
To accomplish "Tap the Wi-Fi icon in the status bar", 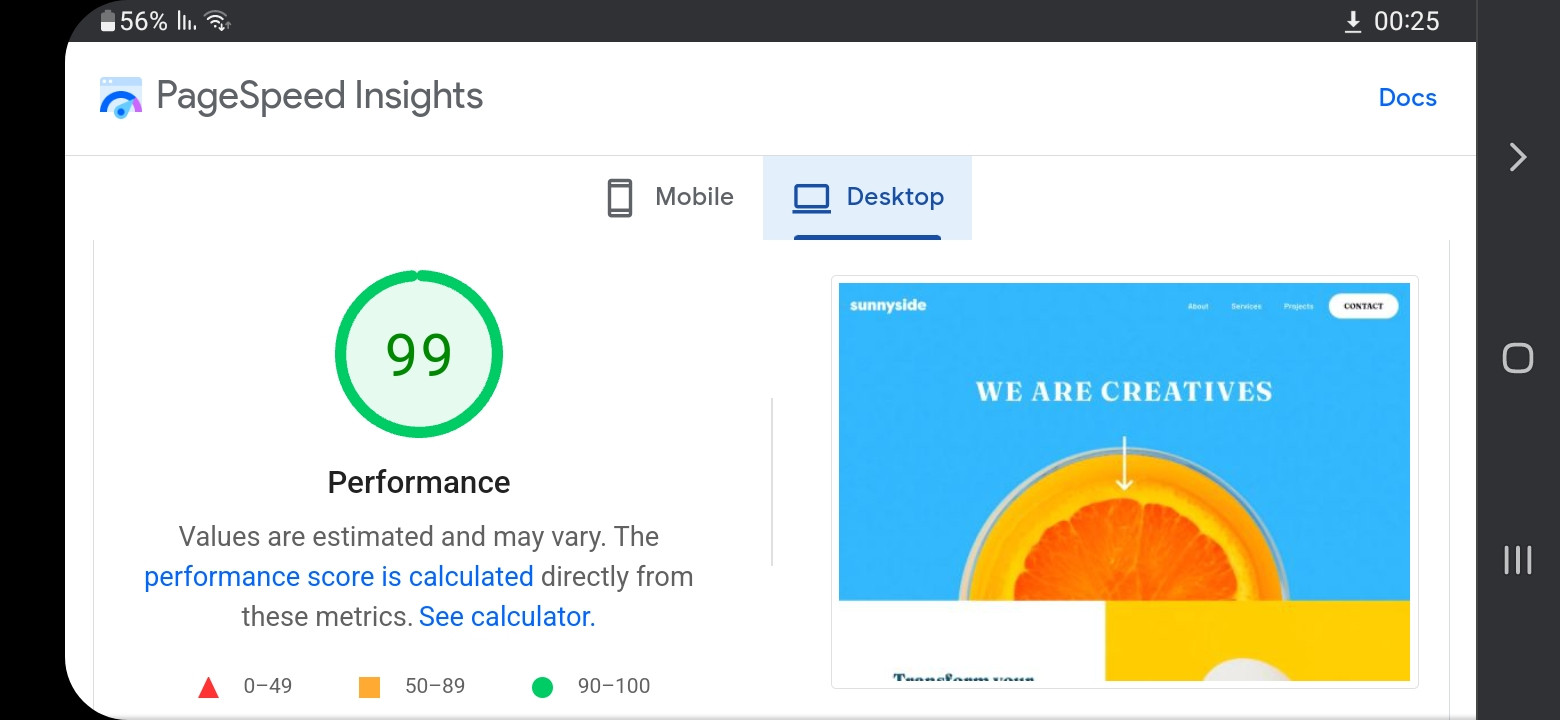I will coord(217,21).
